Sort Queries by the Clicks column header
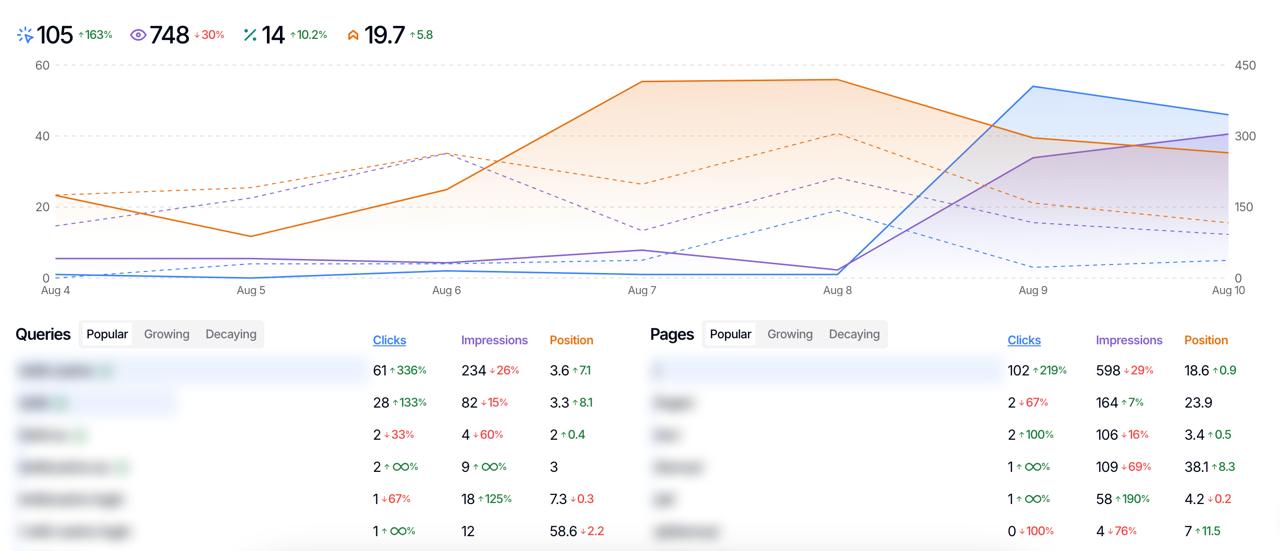Image resolution: width=1280 pixels, height=551 pixels. pyautogui.click(x=389, y=340)
